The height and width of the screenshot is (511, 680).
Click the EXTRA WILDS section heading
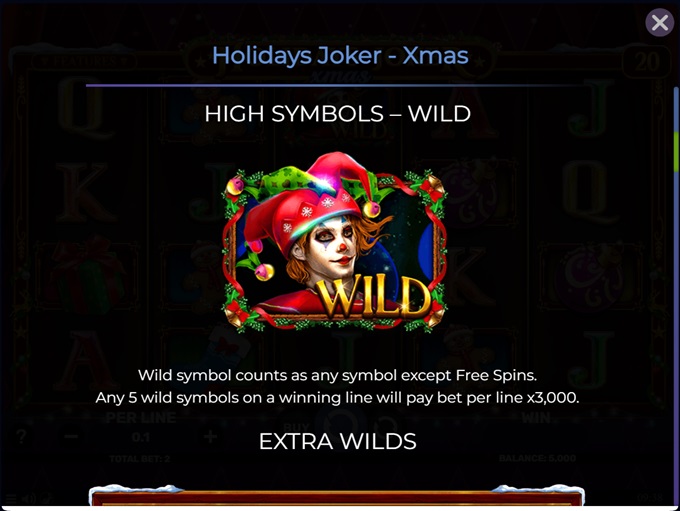[x=338, y=442]
